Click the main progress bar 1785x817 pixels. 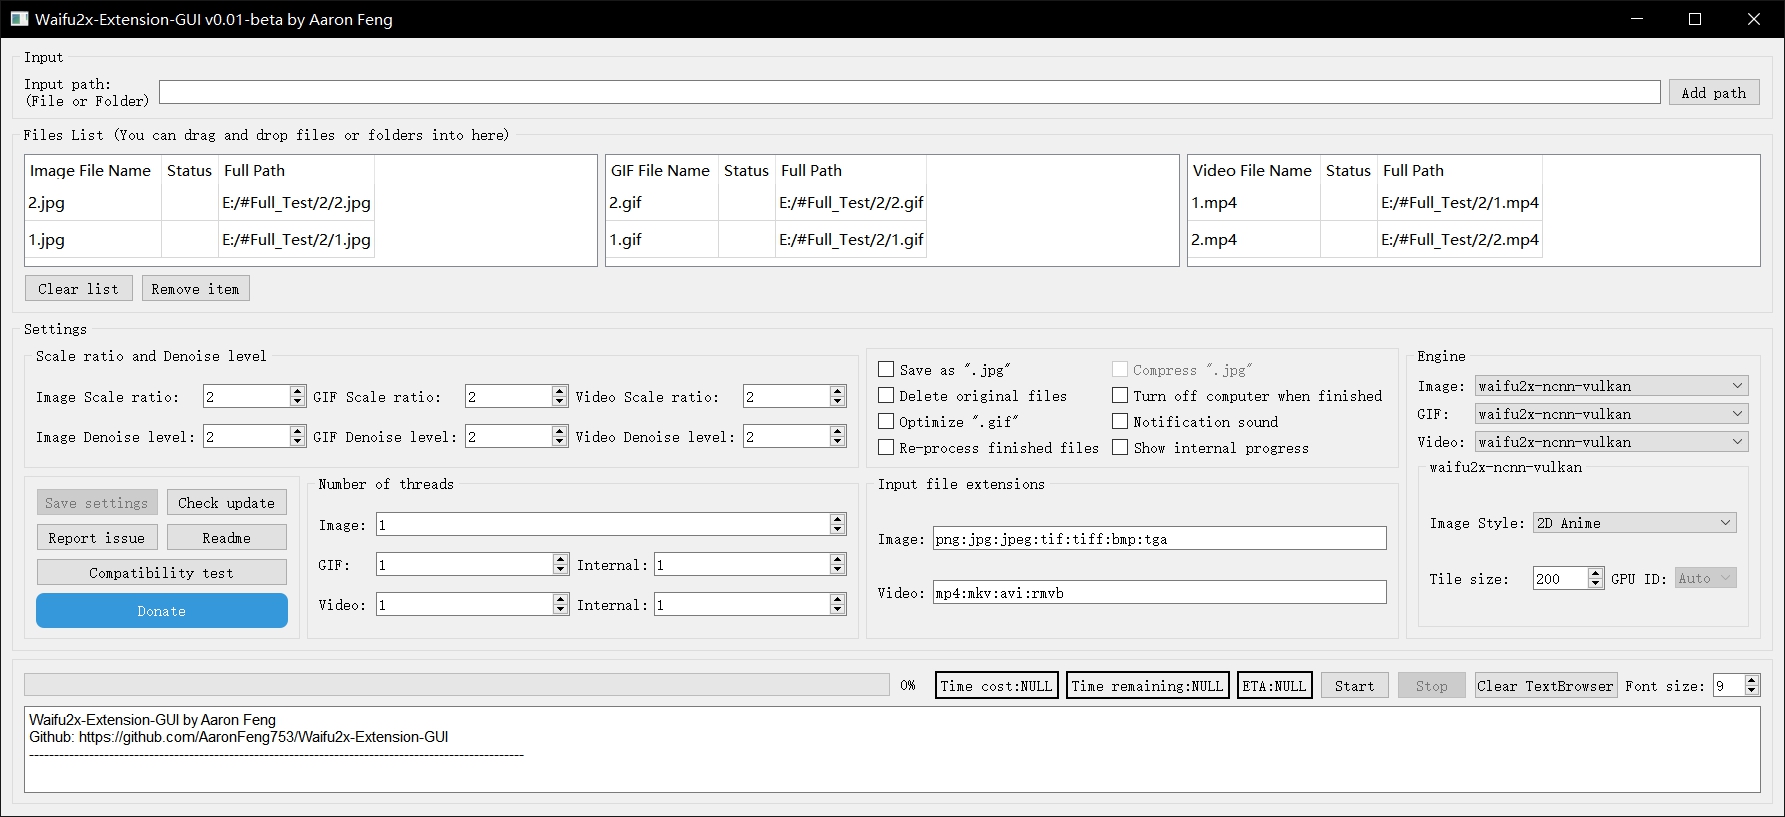pyautogui.click(x=456, y=685)
